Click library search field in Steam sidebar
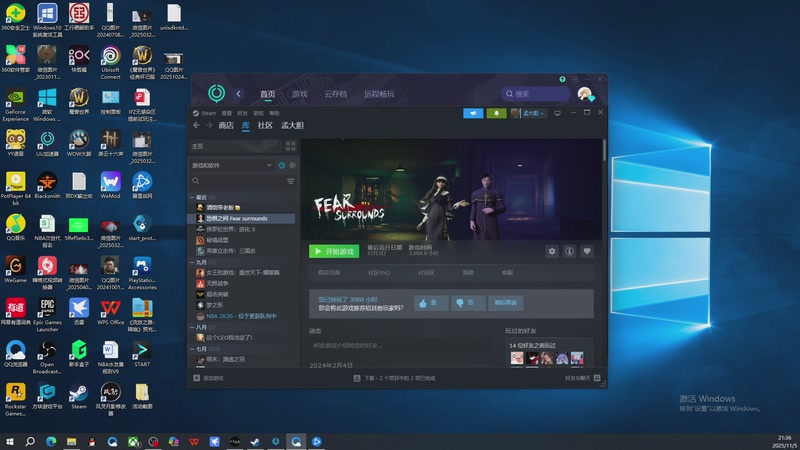The width and height of the screenshot is (800, 450). 237,181
